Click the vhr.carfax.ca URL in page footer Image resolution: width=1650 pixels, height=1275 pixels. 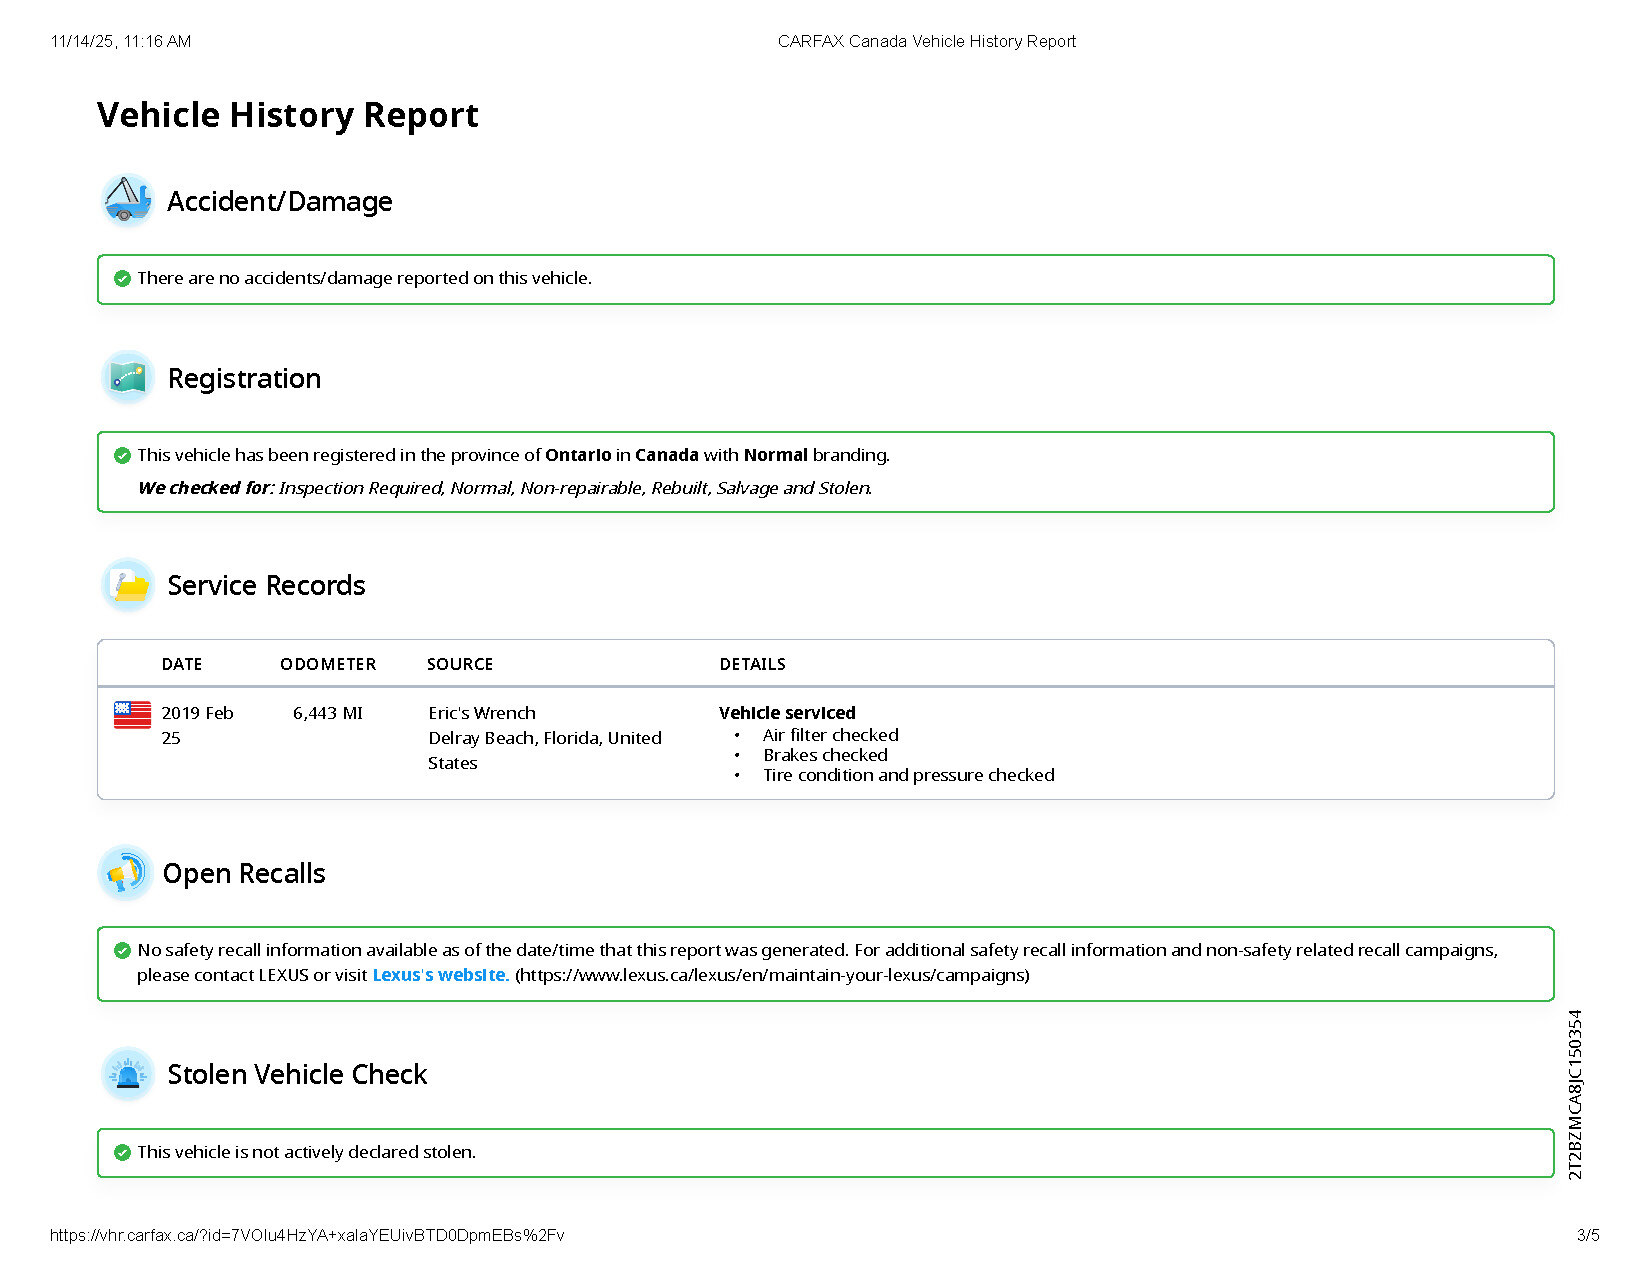pos(307,1235)
